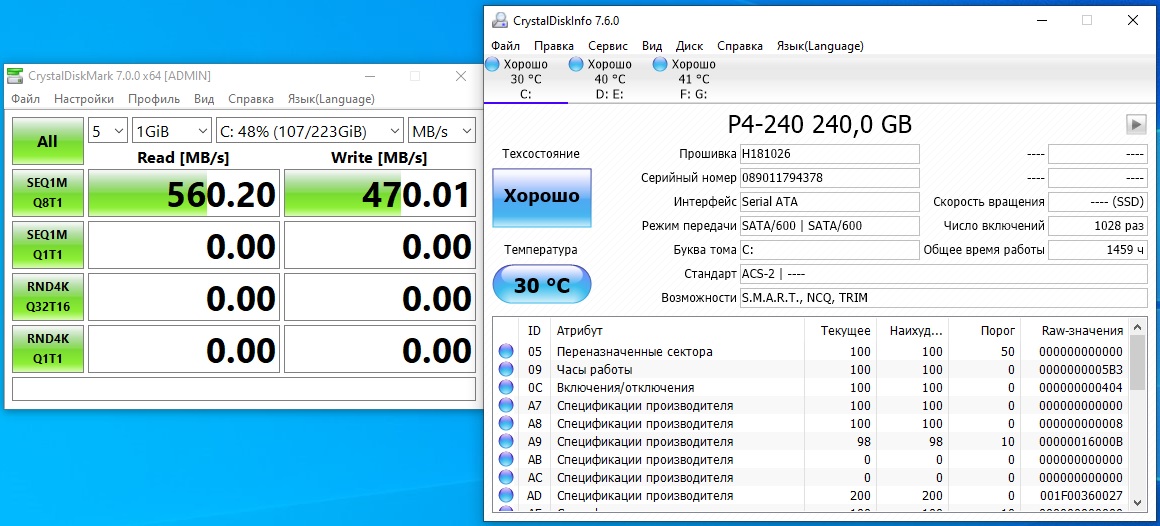Open the test count dropdown showing 5

coord(108,132)
